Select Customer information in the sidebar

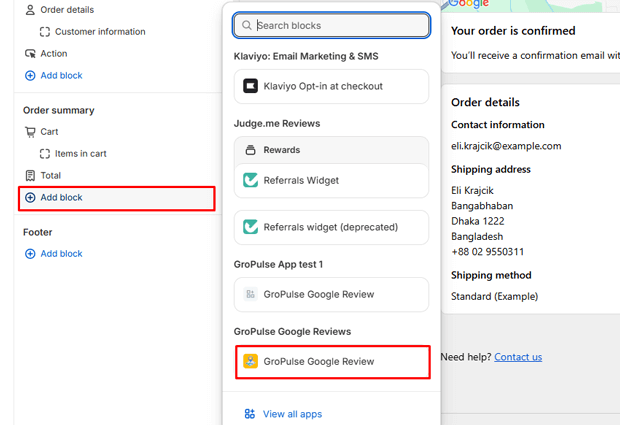99,32
